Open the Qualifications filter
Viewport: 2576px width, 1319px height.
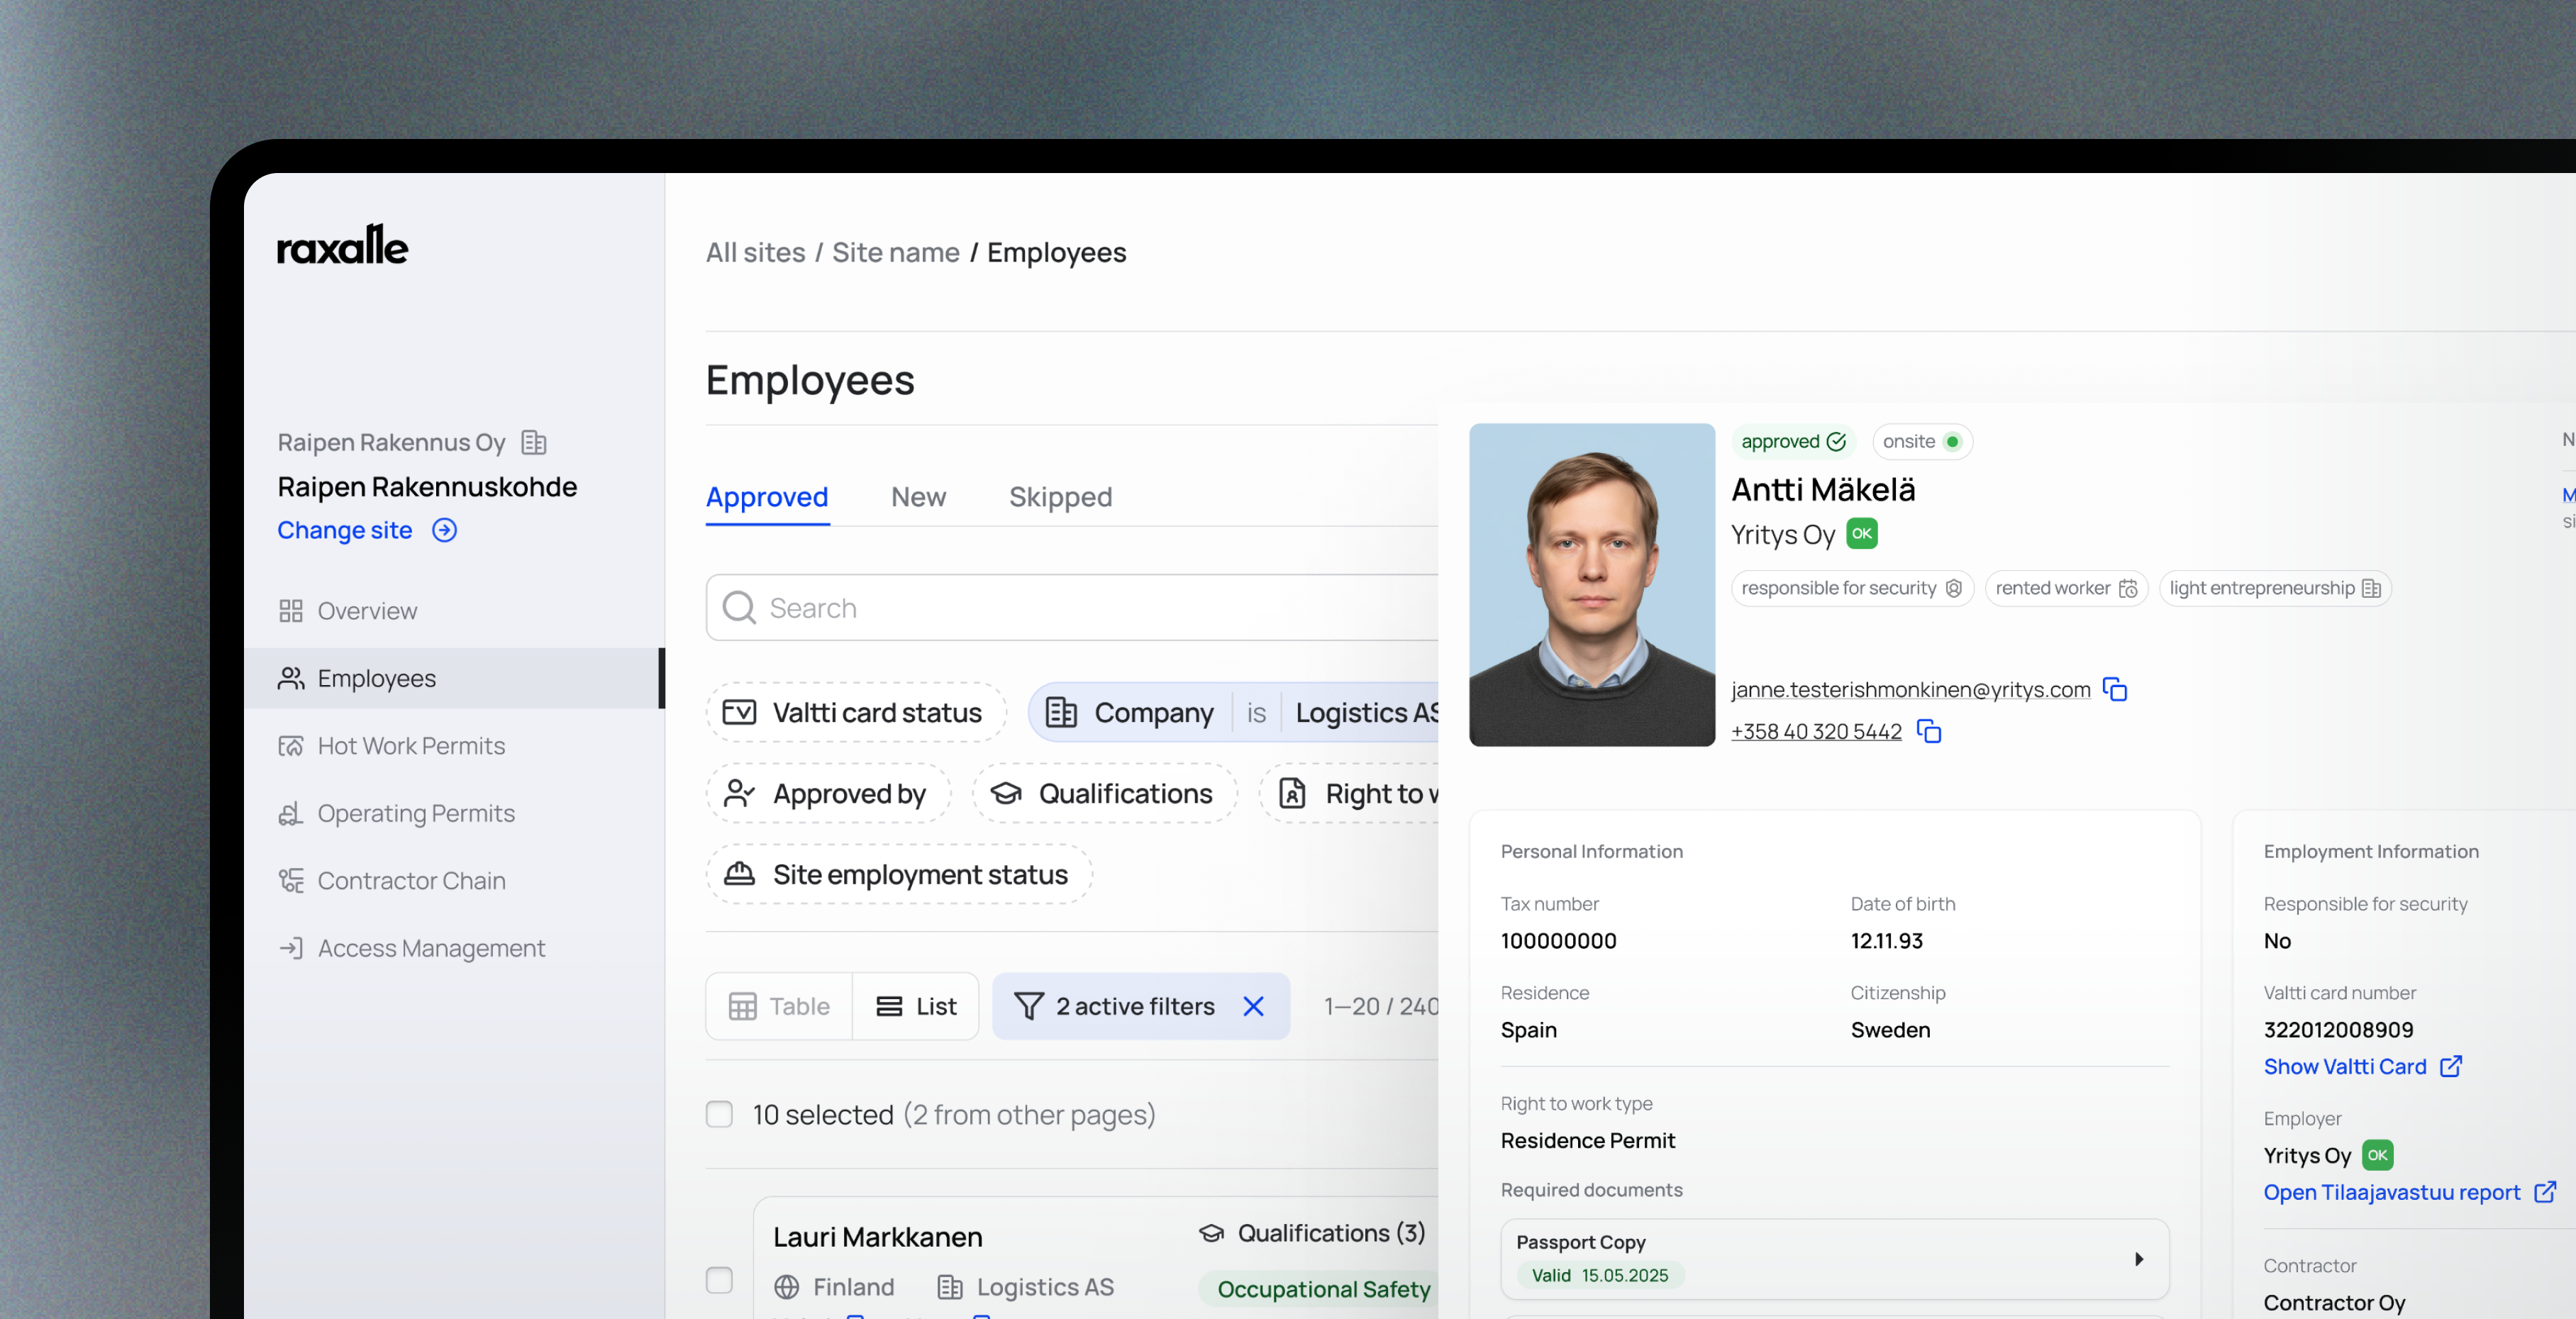[1105, 793]
